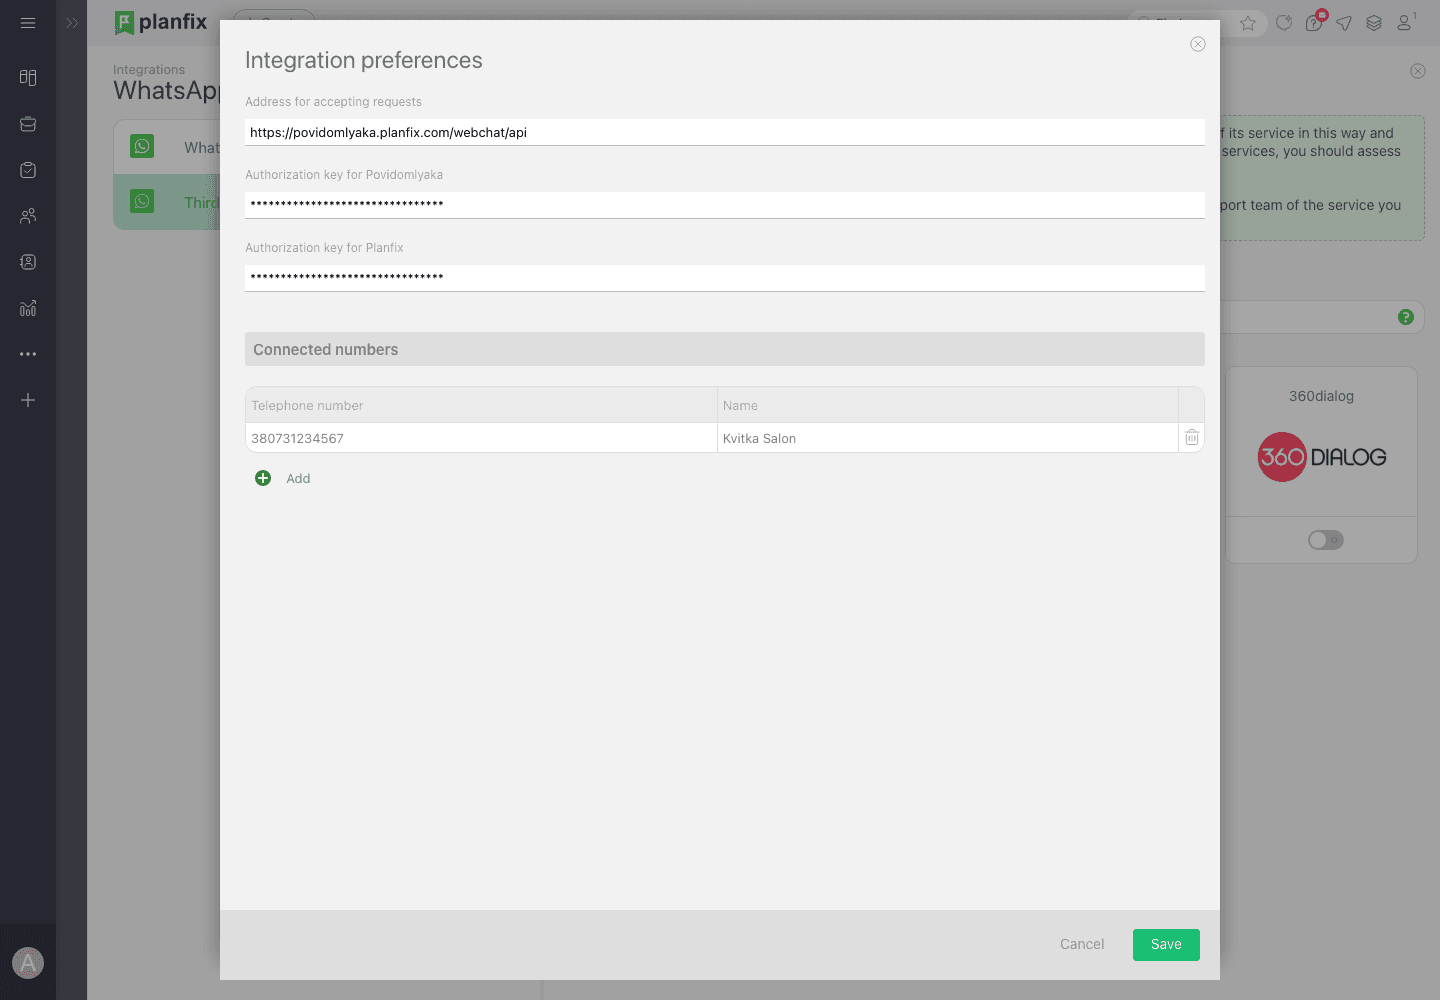1440x1000 pixels.
Task: Expand the sidebar with the double chevron
Action: (72, 23)
